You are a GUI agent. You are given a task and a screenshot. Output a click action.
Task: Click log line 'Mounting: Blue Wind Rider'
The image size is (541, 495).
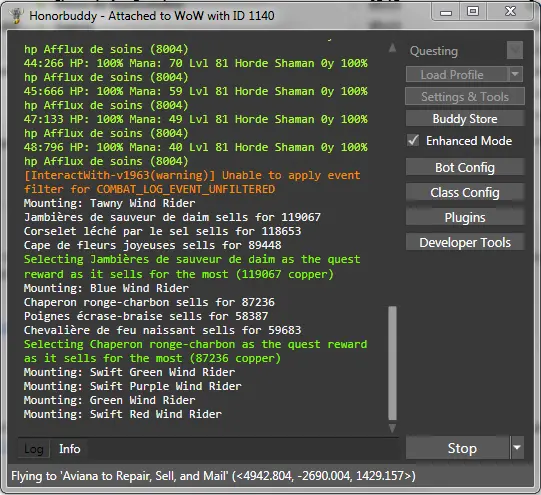coord(106,288)
